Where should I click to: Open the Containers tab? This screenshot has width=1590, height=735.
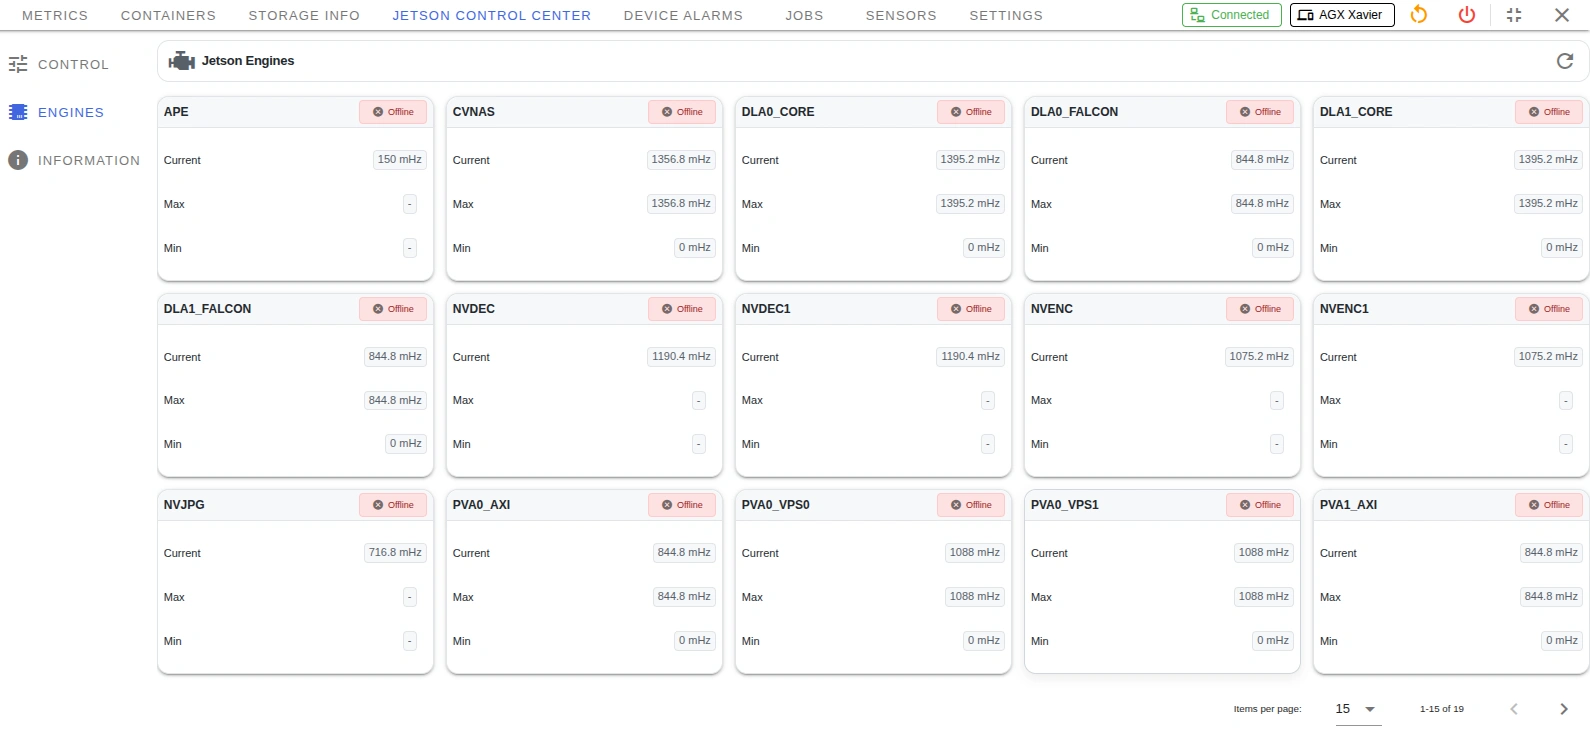[x=168, y=15]
